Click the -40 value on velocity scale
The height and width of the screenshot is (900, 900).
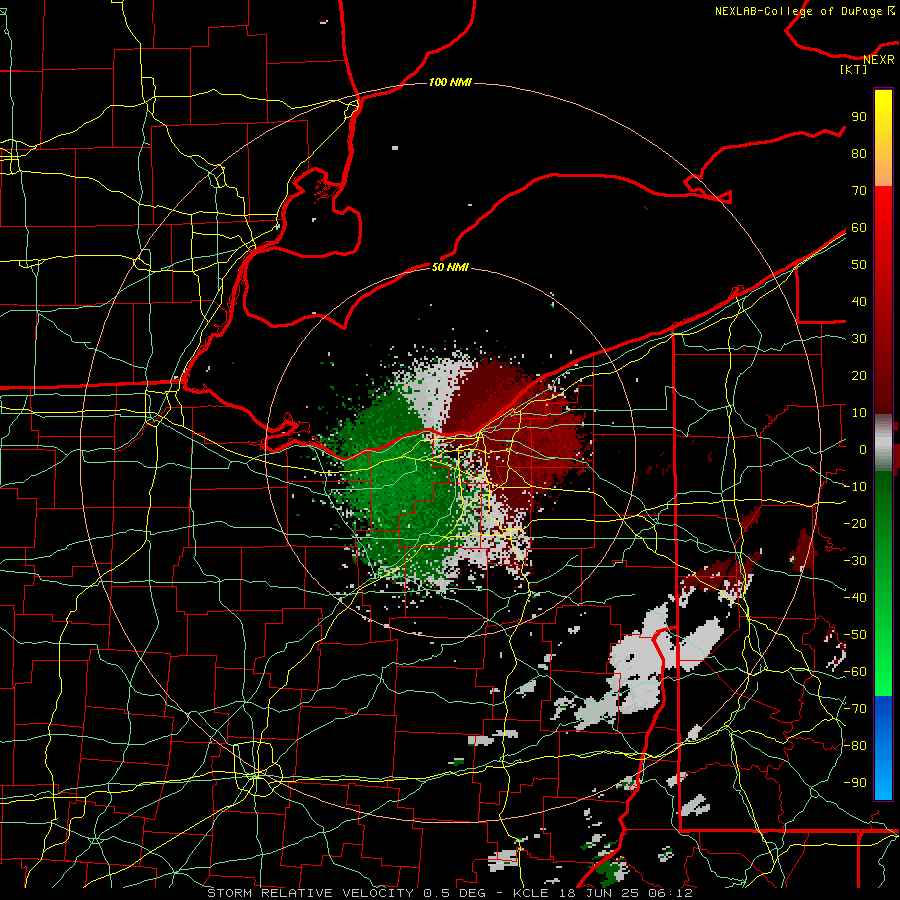tap(855, 598)
